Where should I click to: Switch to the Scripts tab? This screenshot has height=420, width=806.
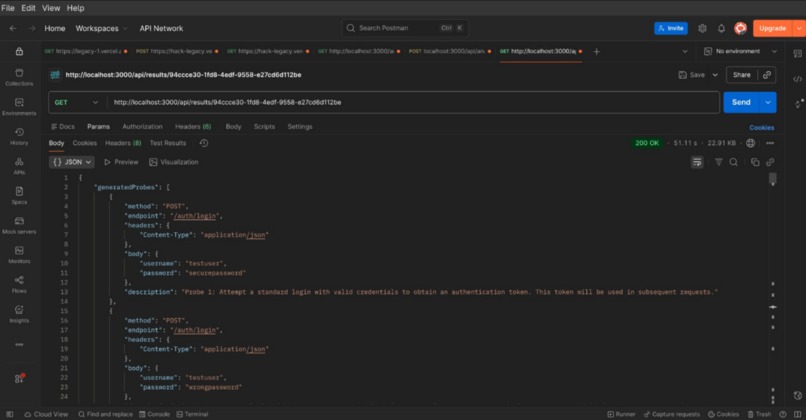(264, 126)
